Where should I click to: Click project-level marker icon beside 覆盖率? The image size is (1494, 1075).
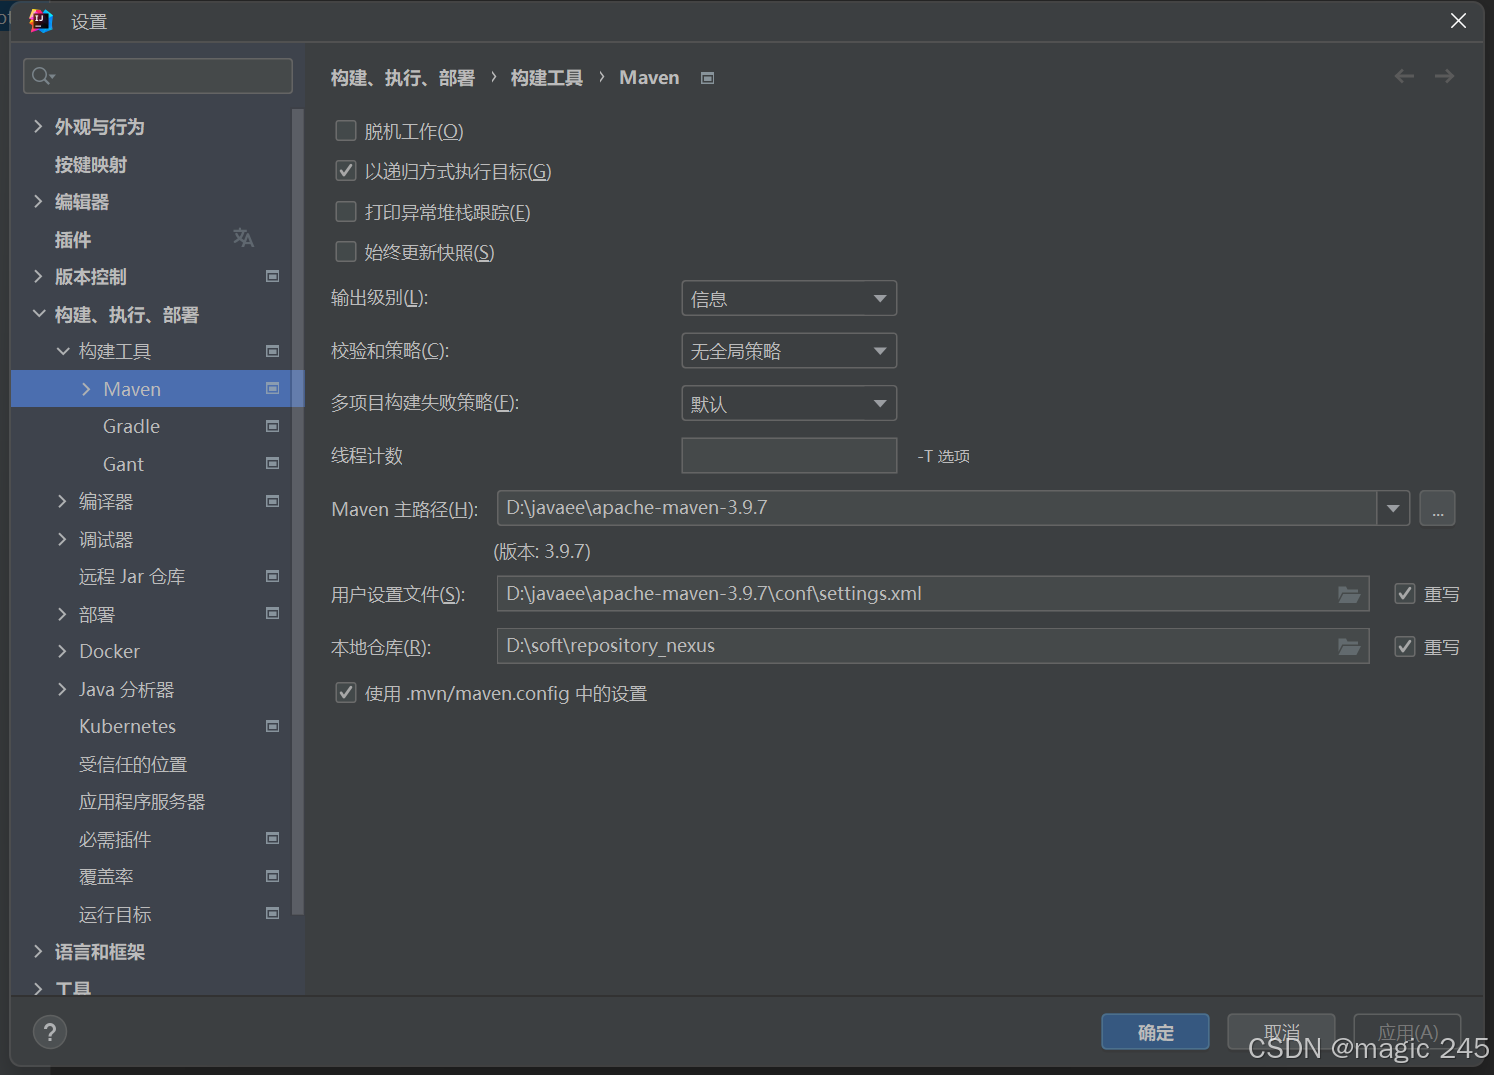(x=272, y=876)
